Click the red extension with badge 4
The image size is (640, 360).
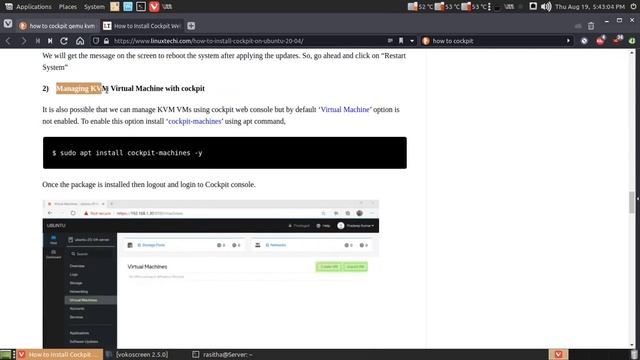click(600, 40)
